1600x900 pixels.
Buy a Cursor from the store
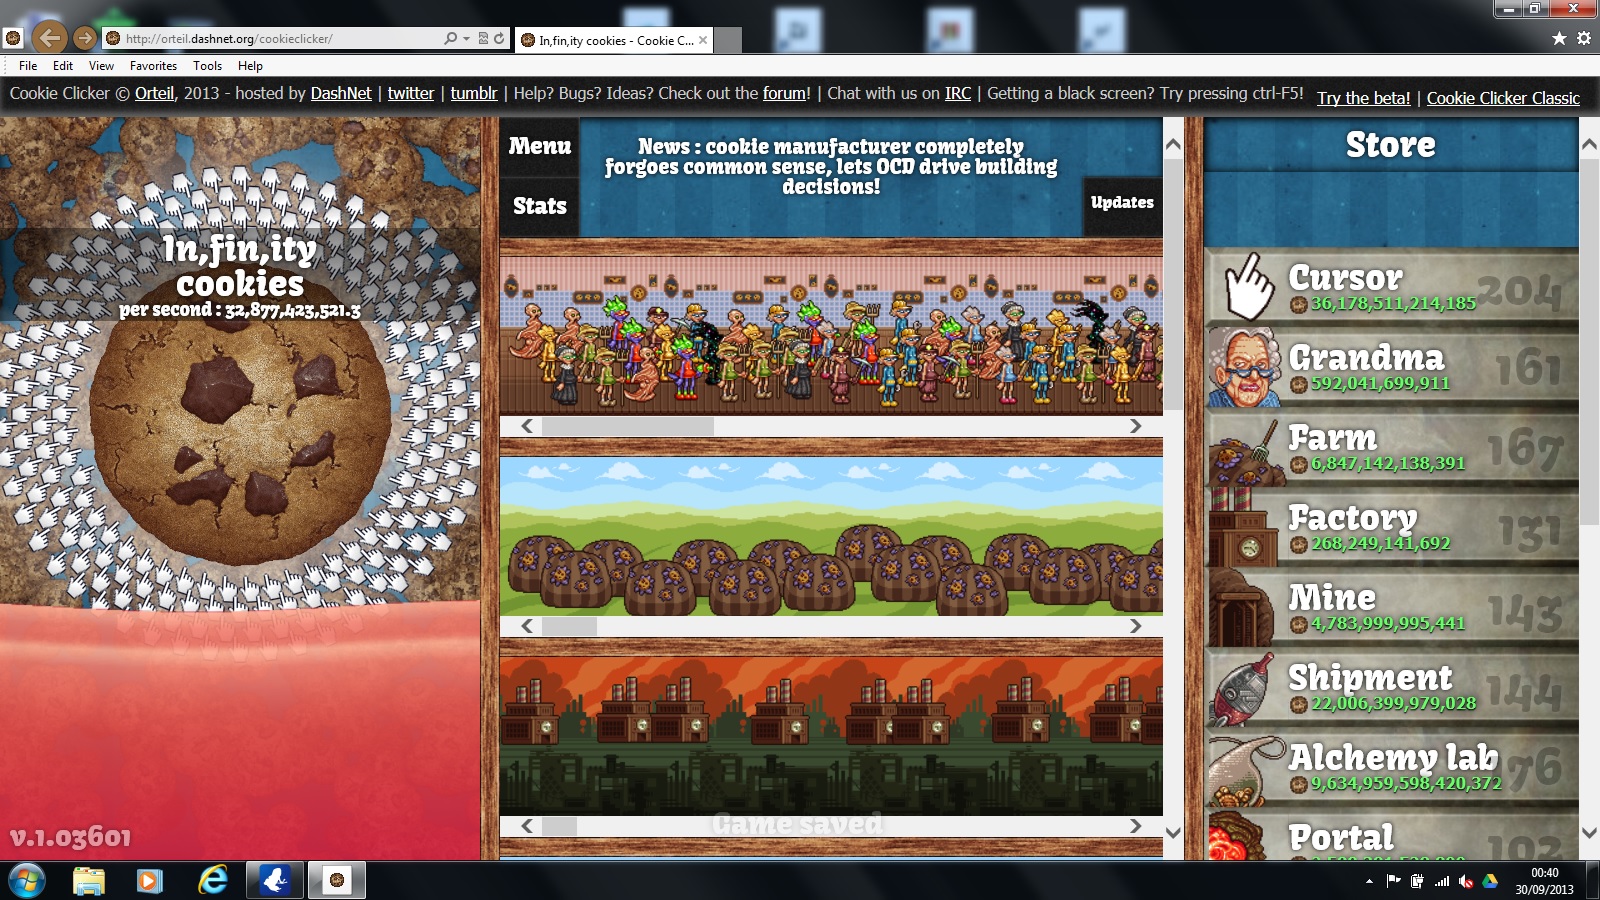click(1391, 288)
